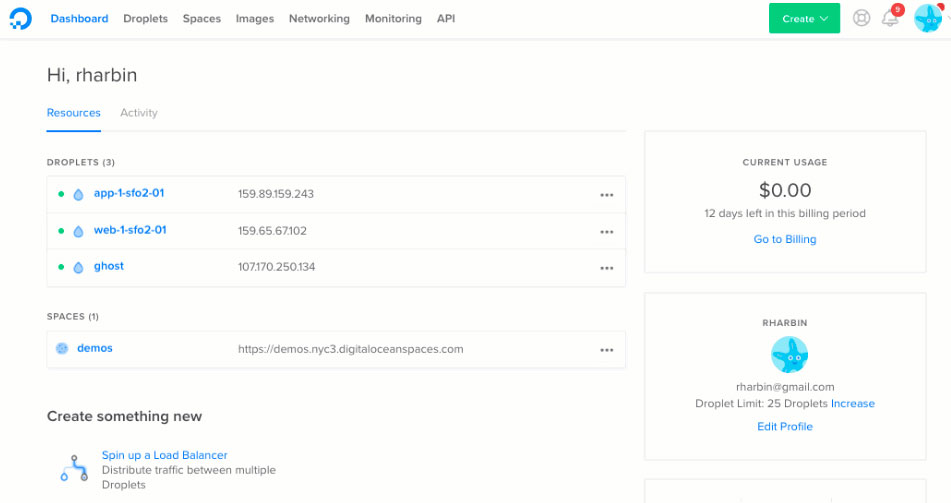951x503 pixels.
Task: Click Increase droplet limit link
Action: [853, 403]
